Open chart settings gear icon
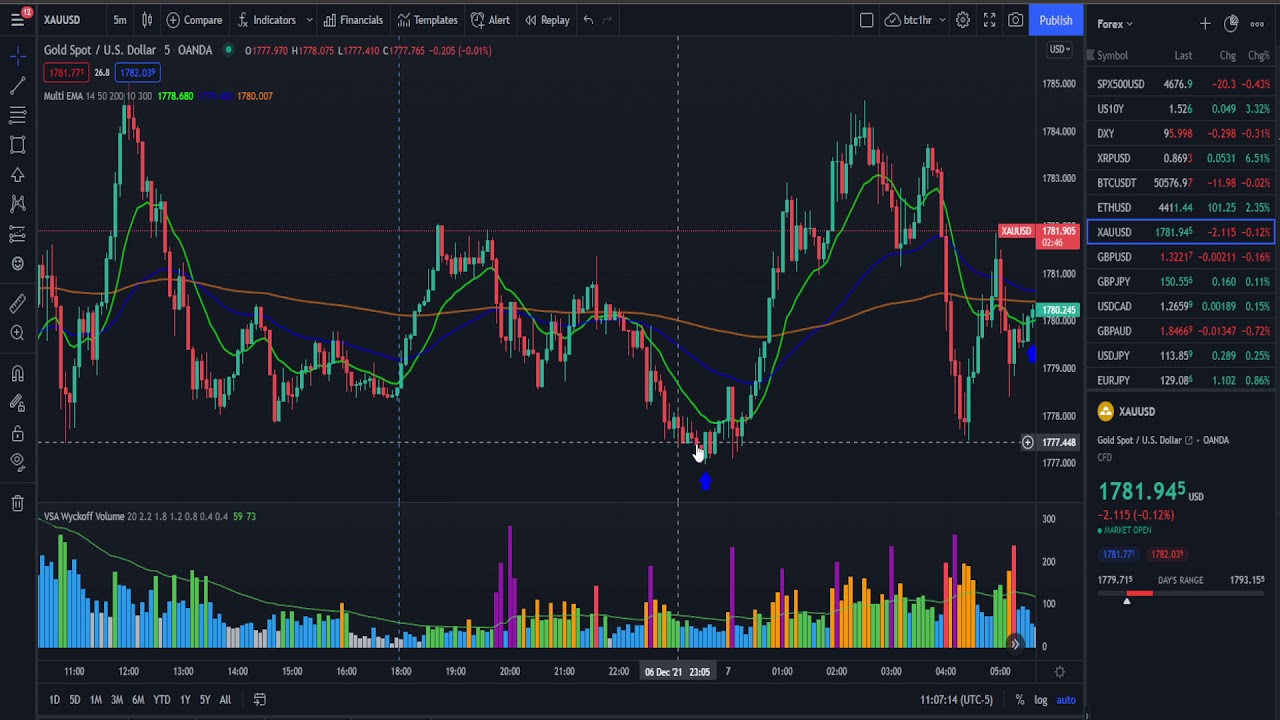Screen dimensions: 1280x720 (962, 20)
